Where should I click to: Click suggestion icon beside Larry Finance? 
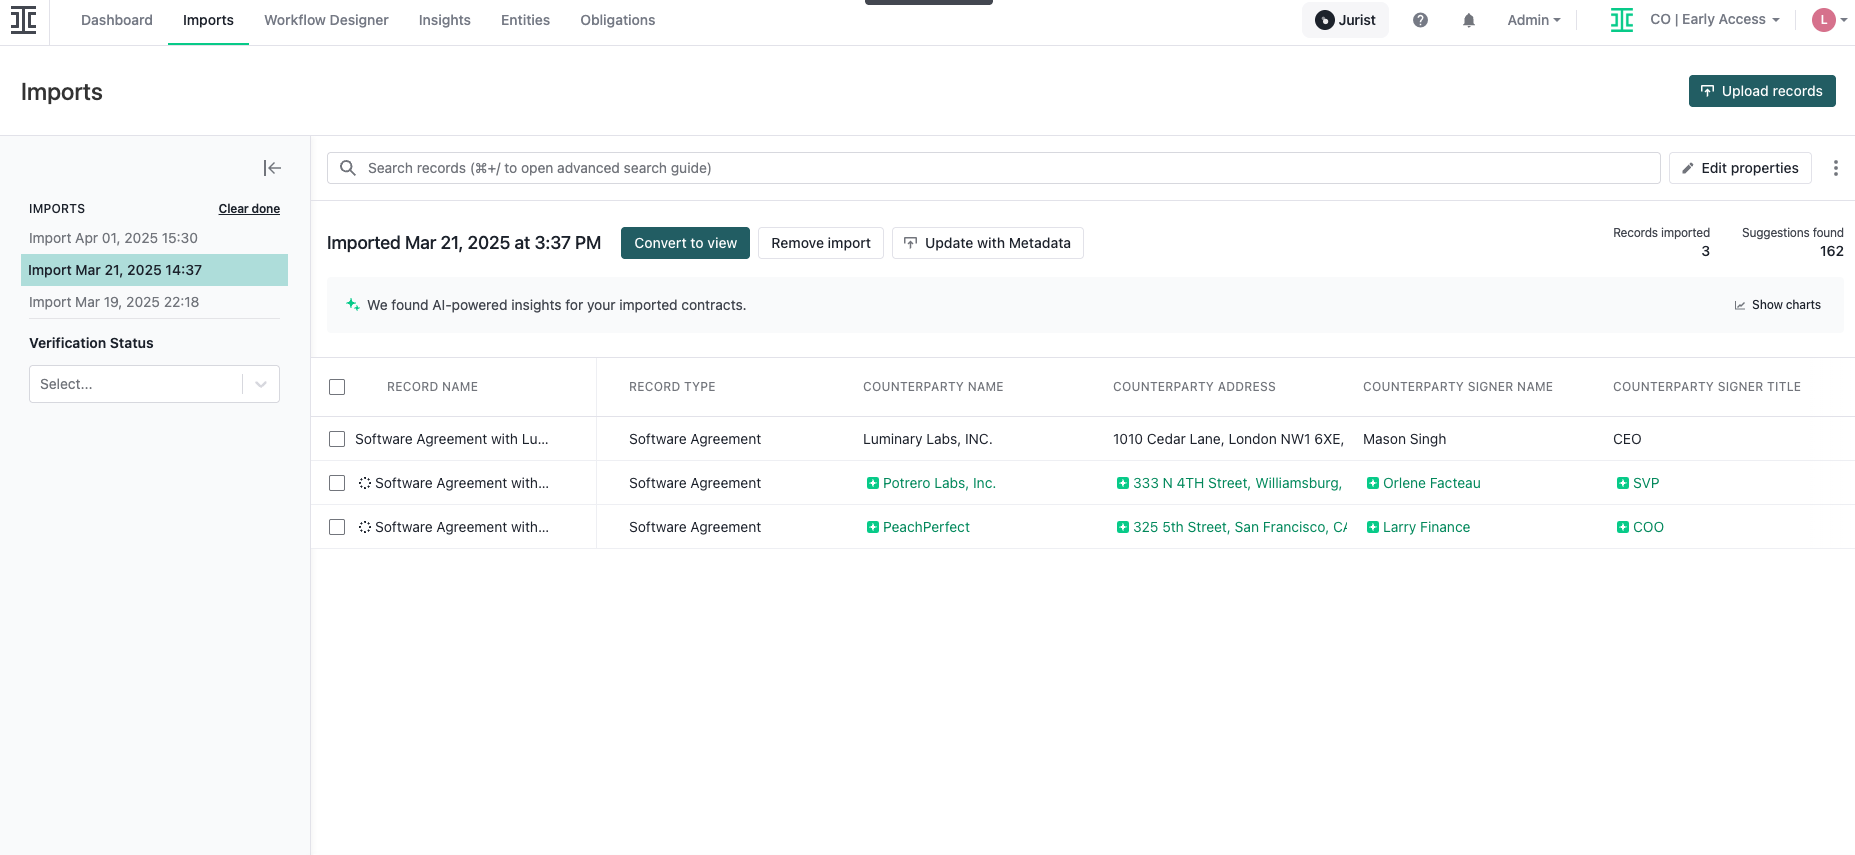(x=1373, y=527)
